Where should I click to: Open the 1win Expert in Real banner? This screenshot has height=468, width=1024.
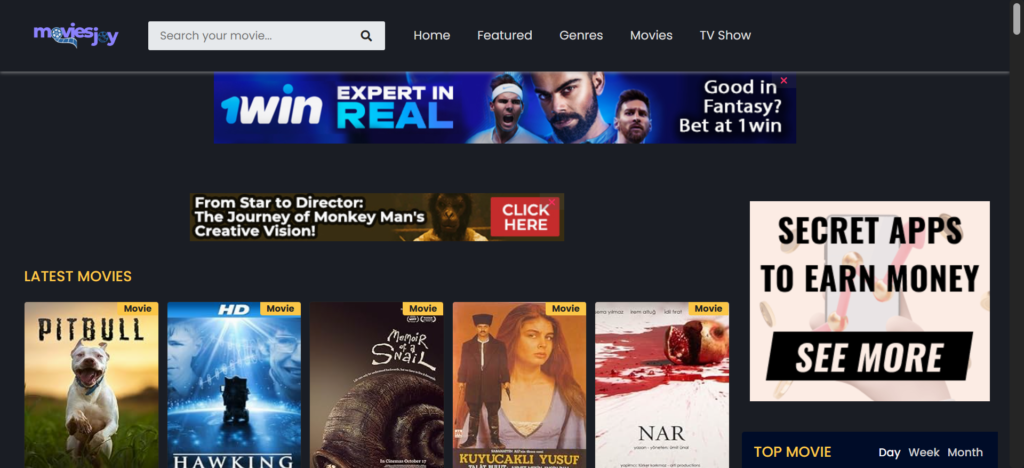tap(505, 108)
